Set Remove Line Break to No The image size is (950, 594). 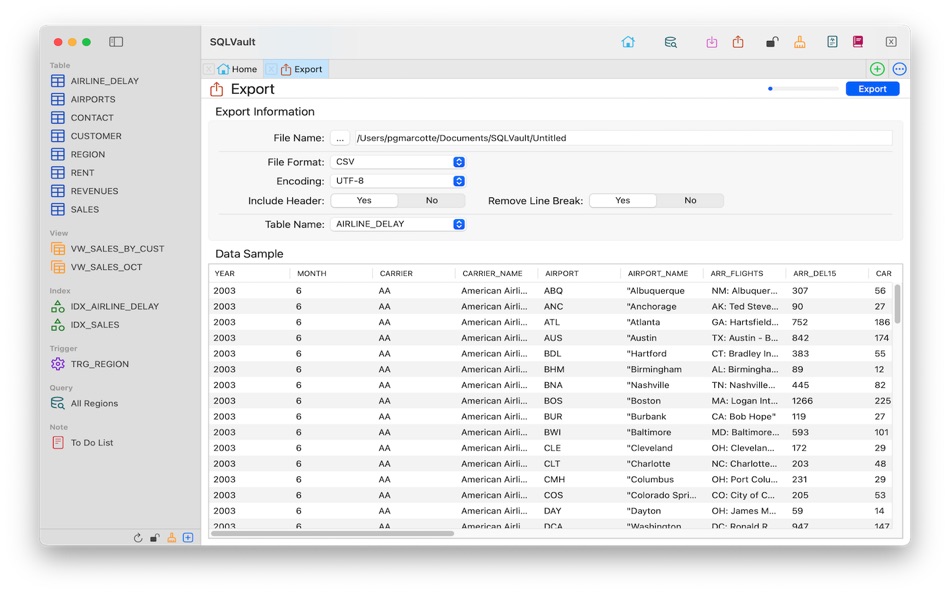point(690,201)
